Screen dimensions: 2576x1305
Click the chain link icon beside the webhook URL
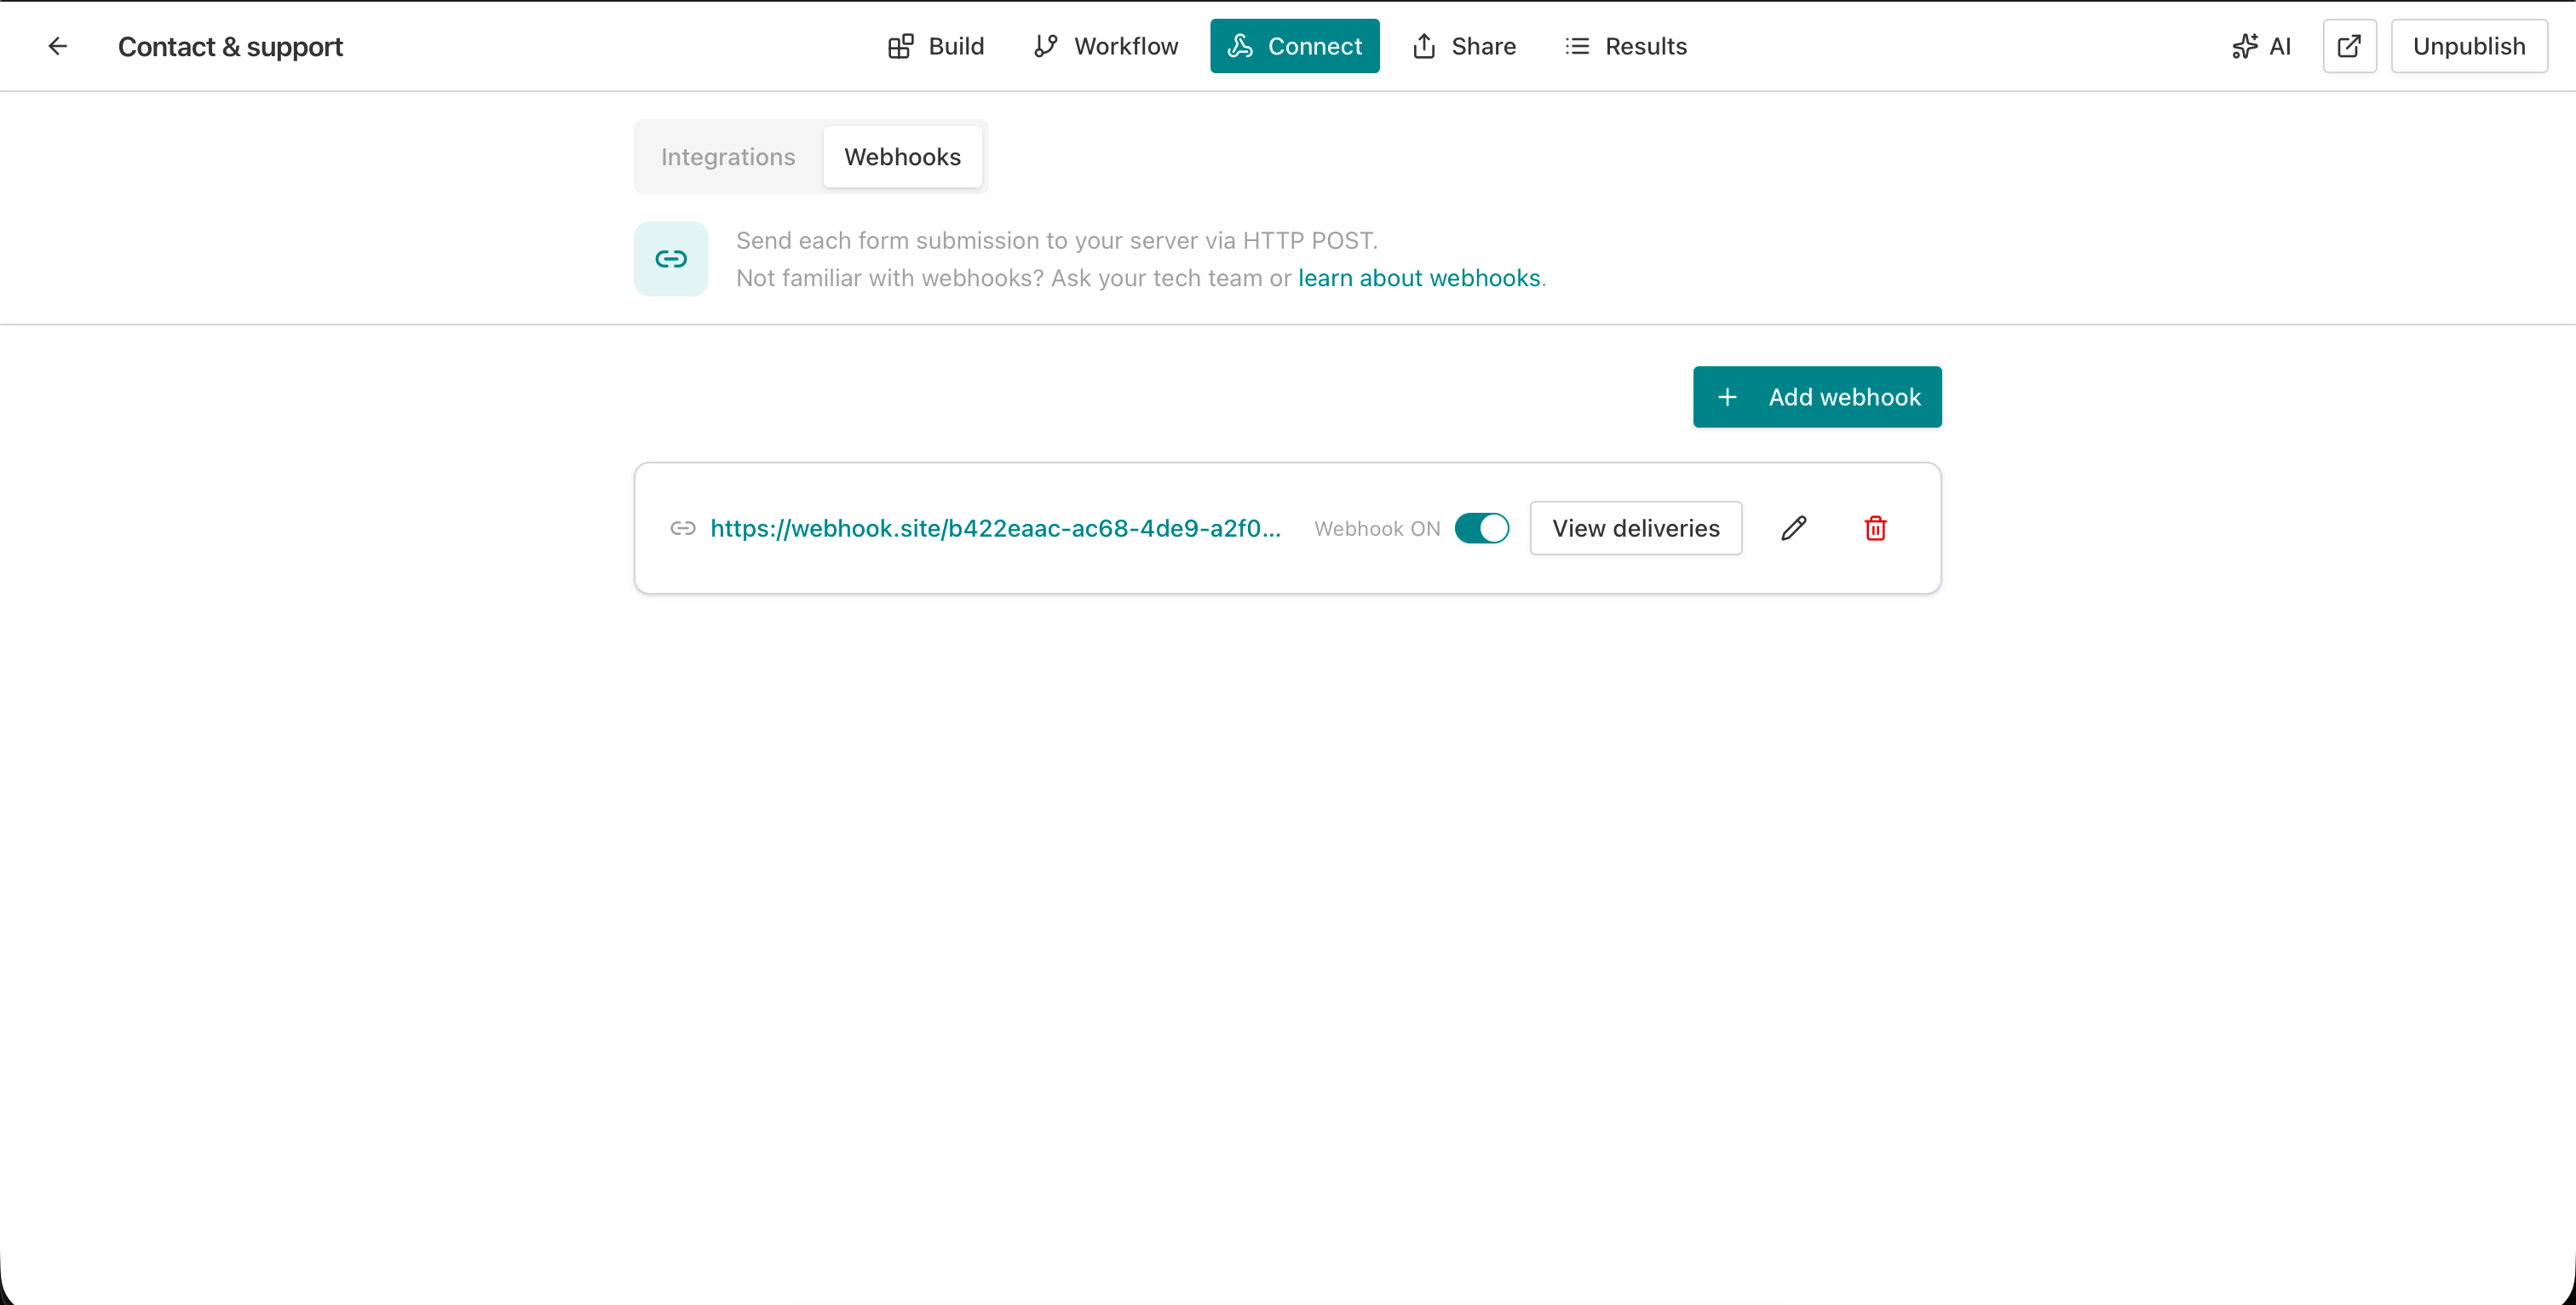coord(684,528)
